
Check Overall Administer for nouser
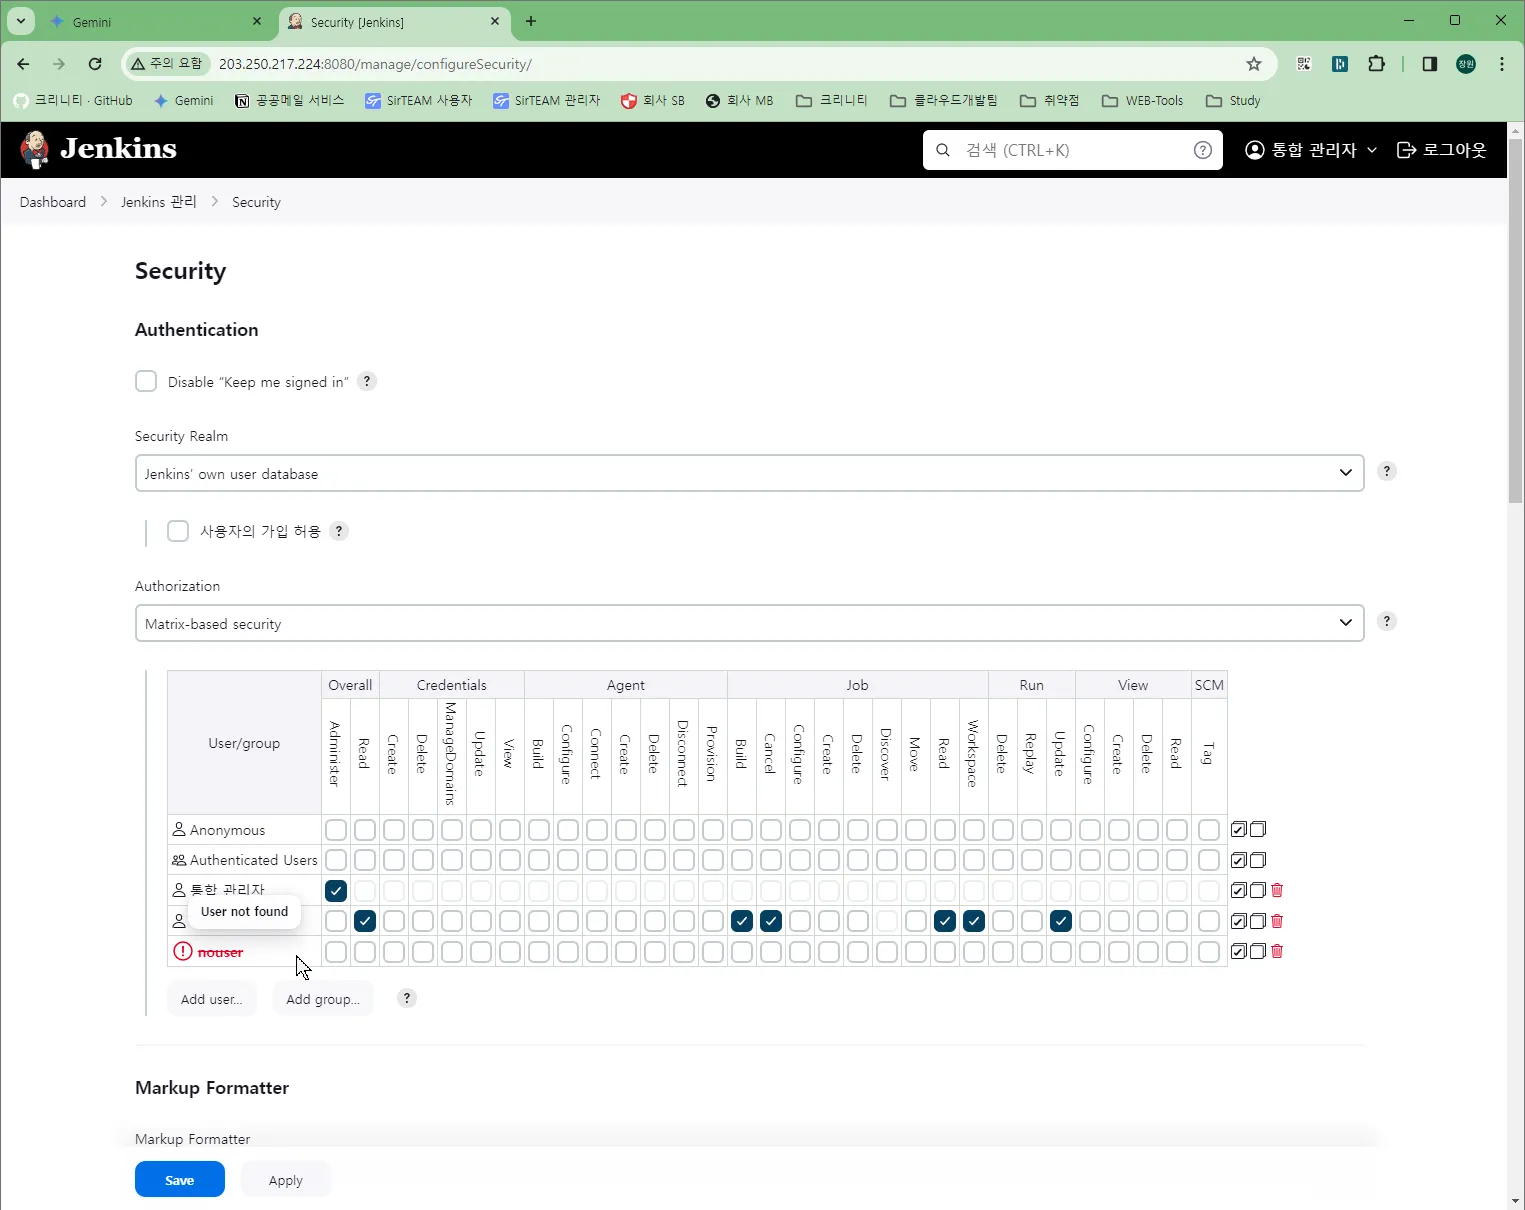pos(336,951)
